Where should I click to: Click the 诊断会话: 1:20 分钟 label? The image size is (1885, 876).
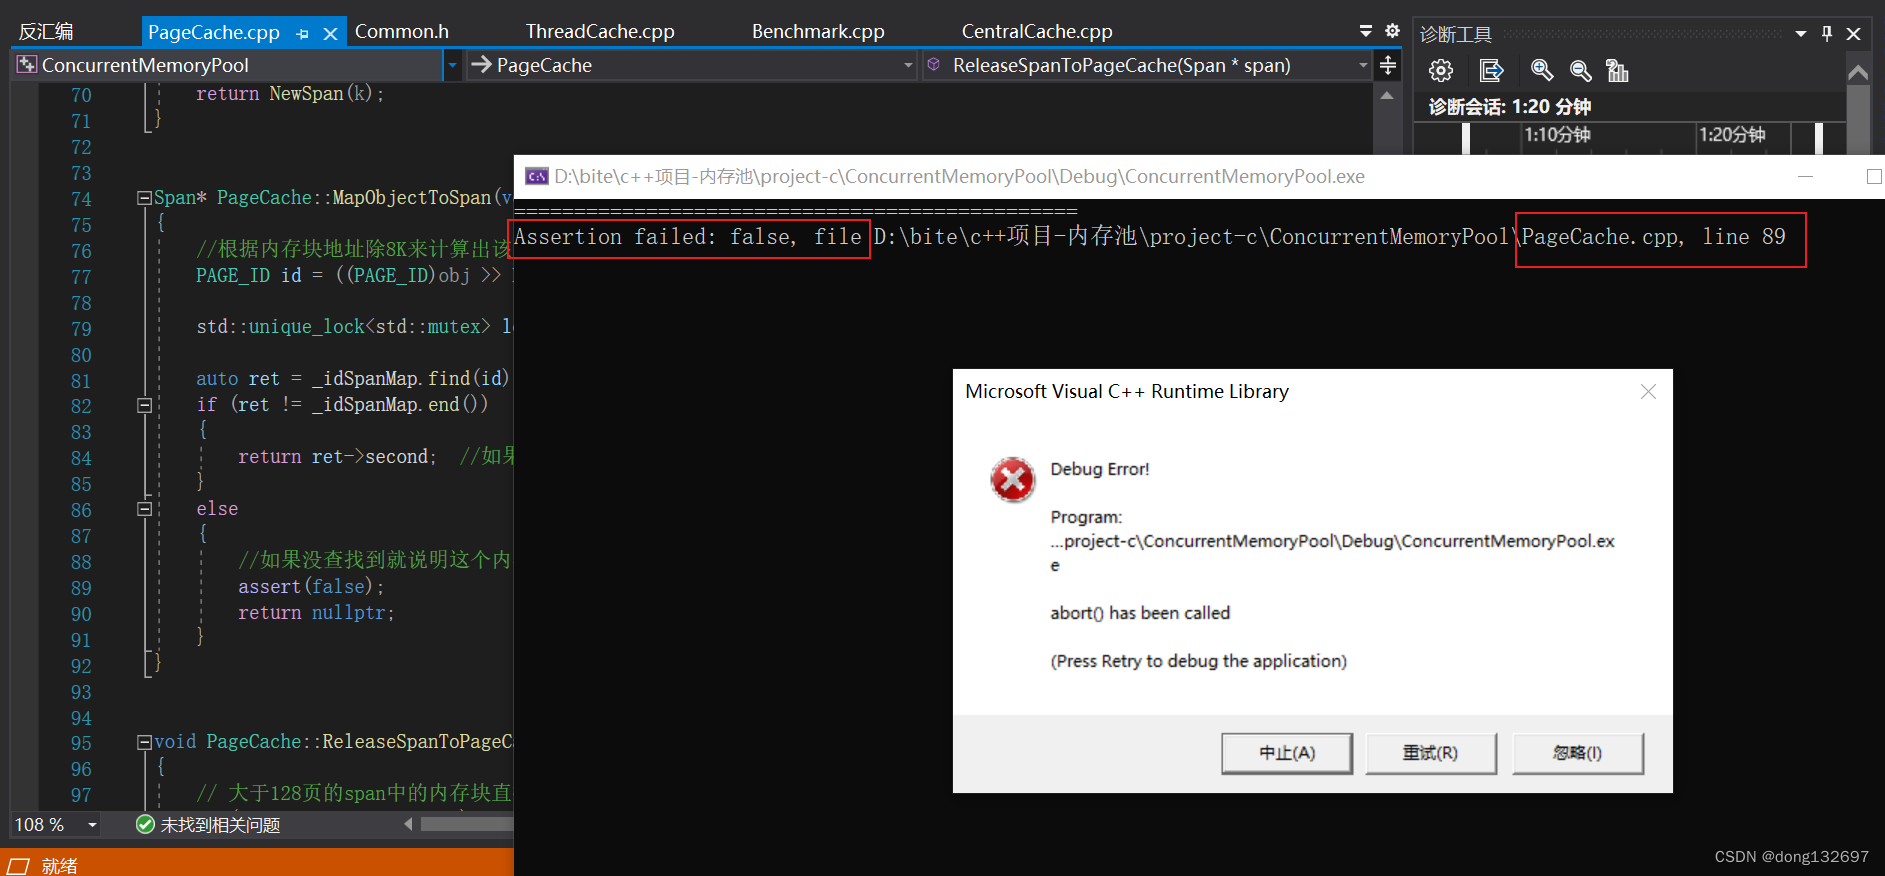pyautogui.click(x=1509, y=106)
